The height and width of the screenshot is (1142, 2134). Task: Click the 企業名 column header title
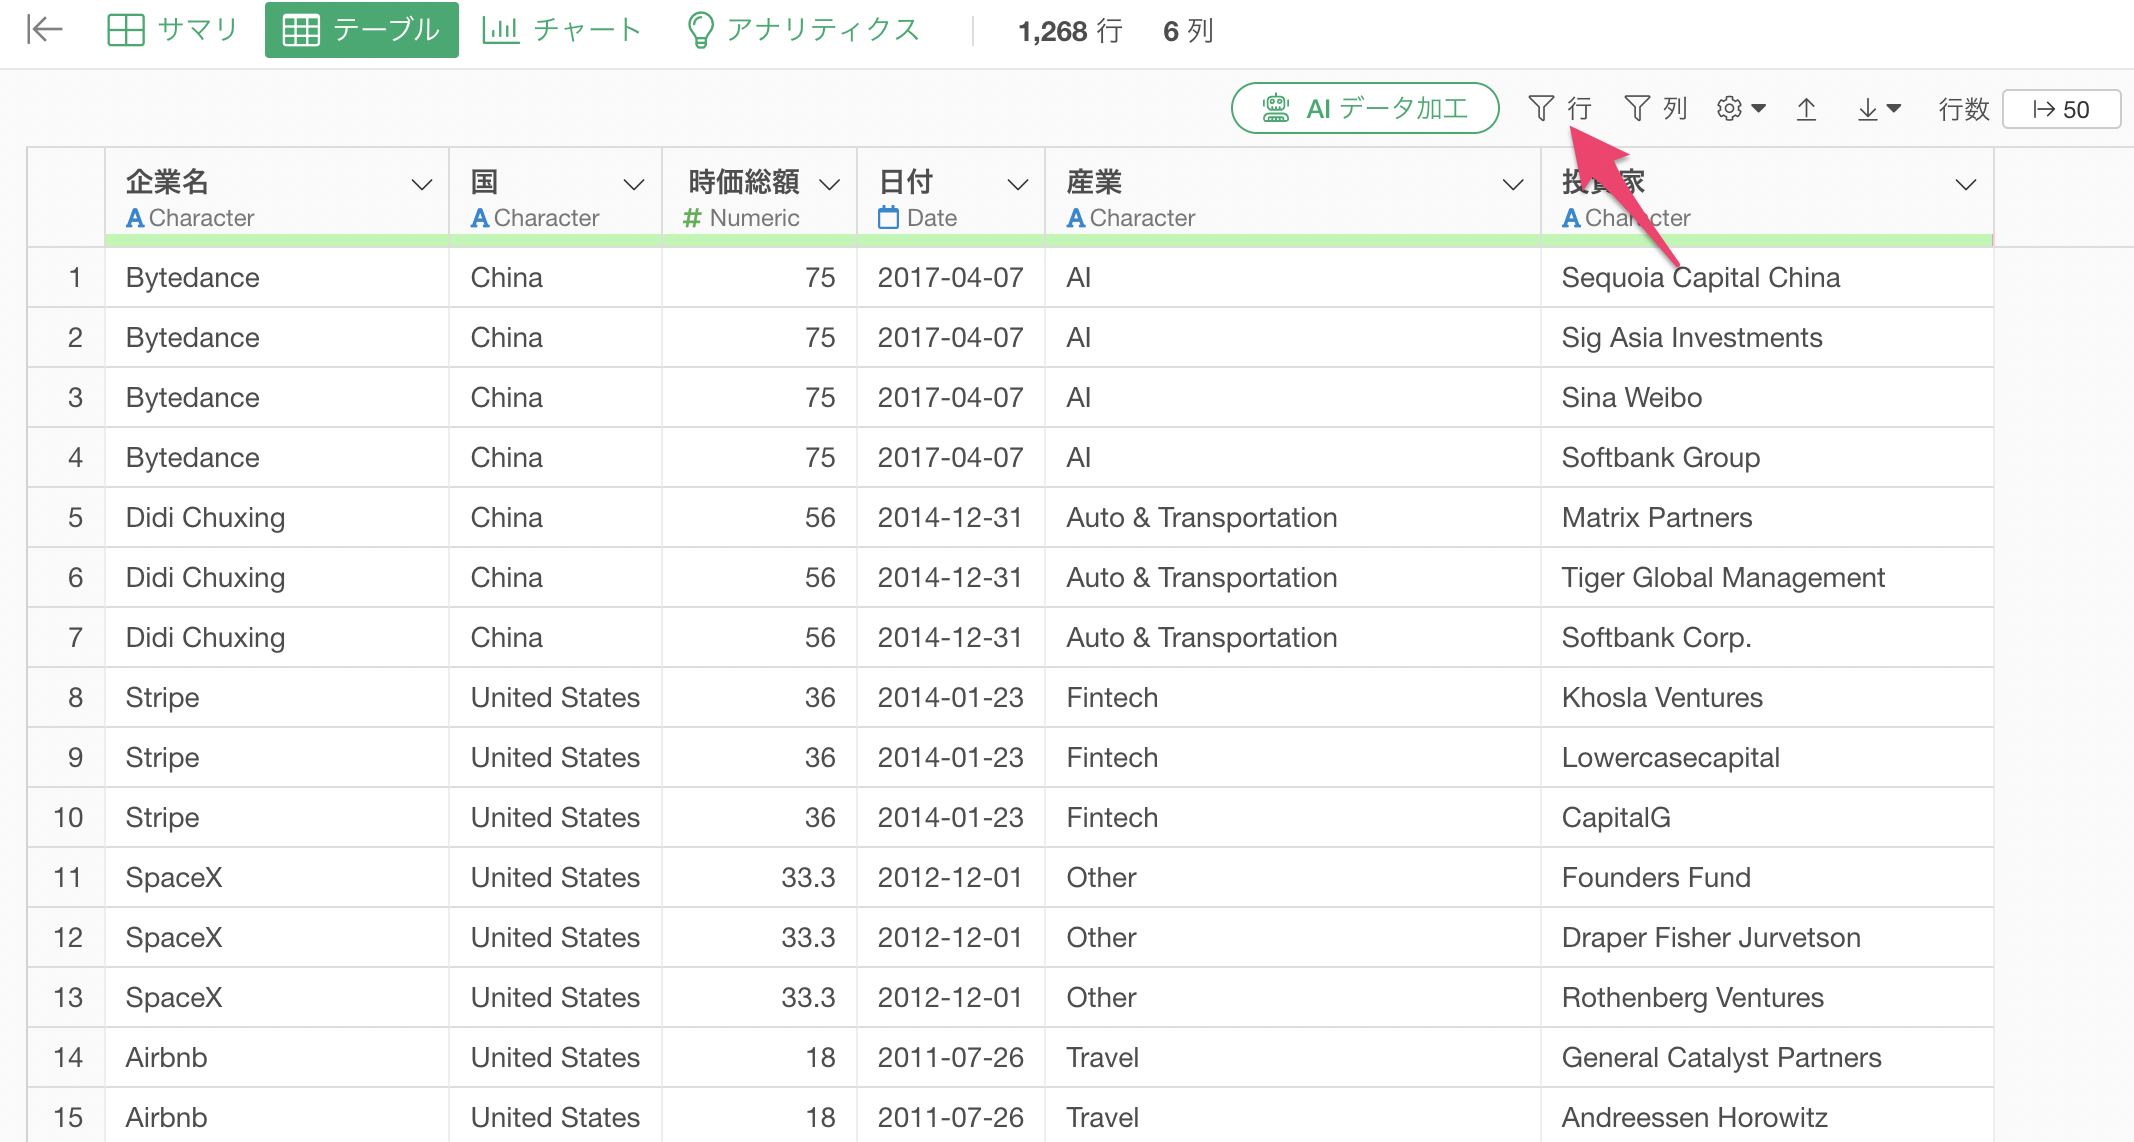point(167,181)
